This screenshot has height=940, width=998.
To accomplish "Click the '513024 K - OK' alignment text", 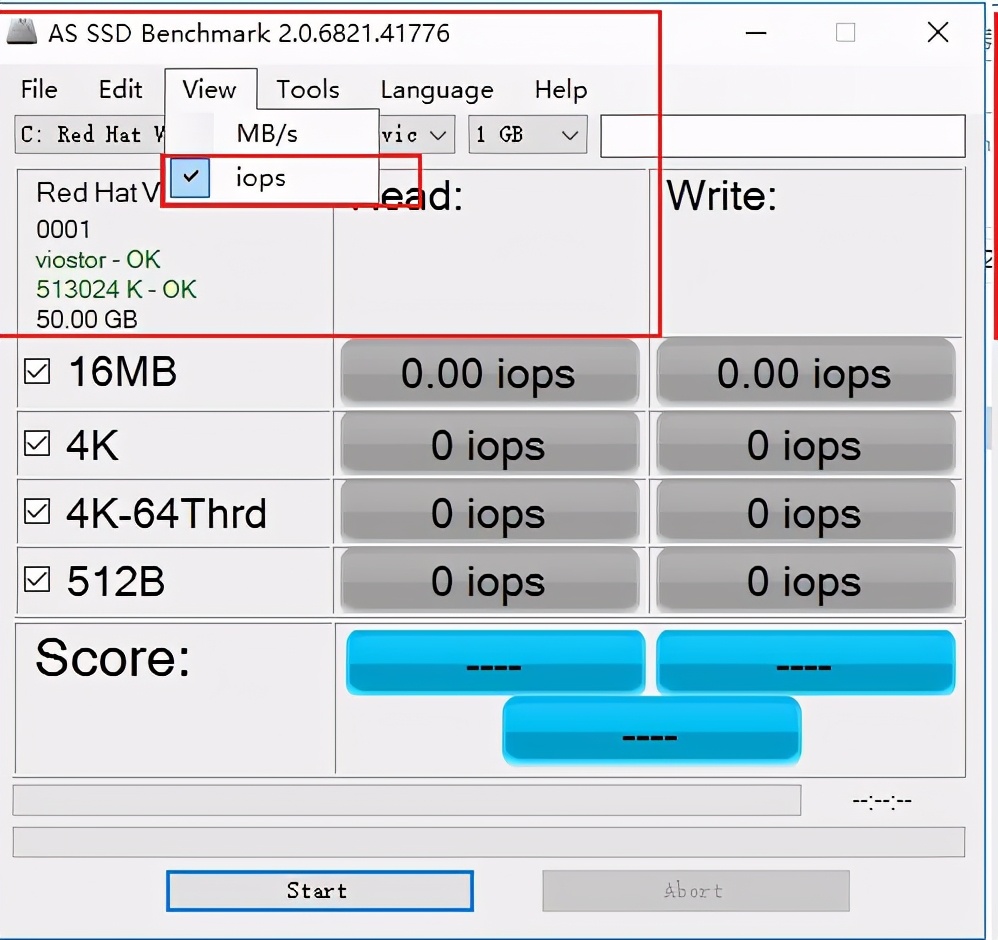I will (x=116, y=290).
